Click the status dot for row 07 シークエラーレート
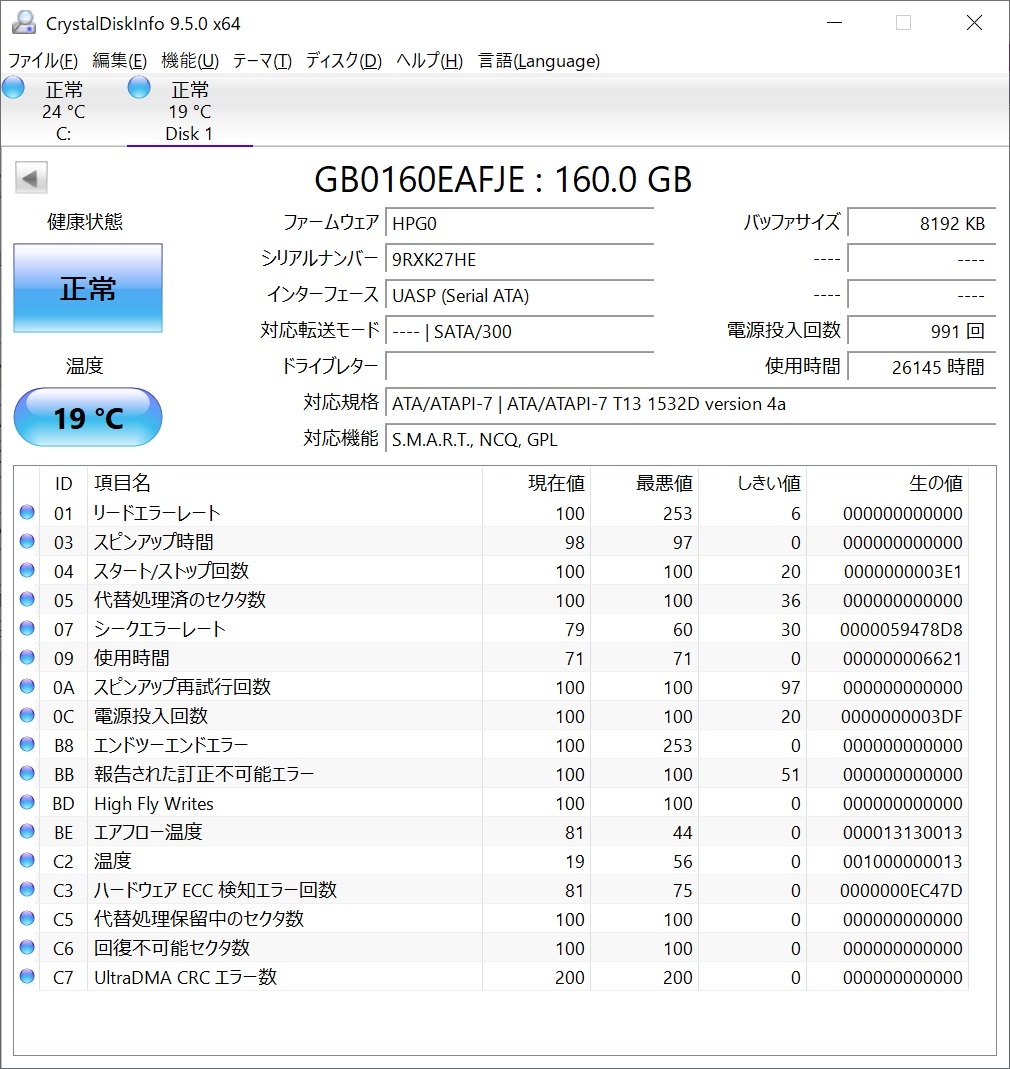Image resolution: width=1010 pixels, height=1069 pixels. 27,629
